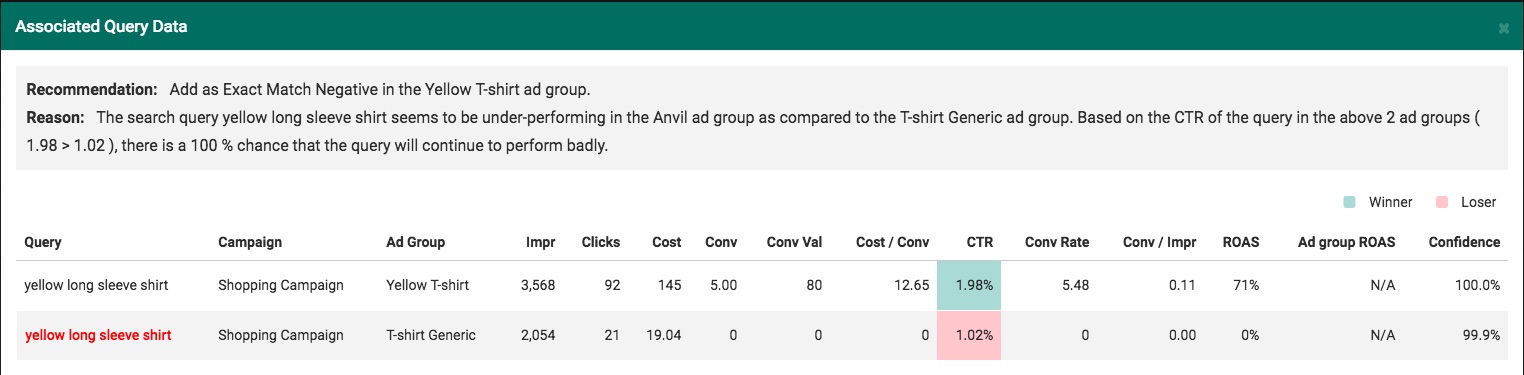Screen dimensions: 1524x375
Task: Click the Conv Val column header
Action: (x=794, y=242)
